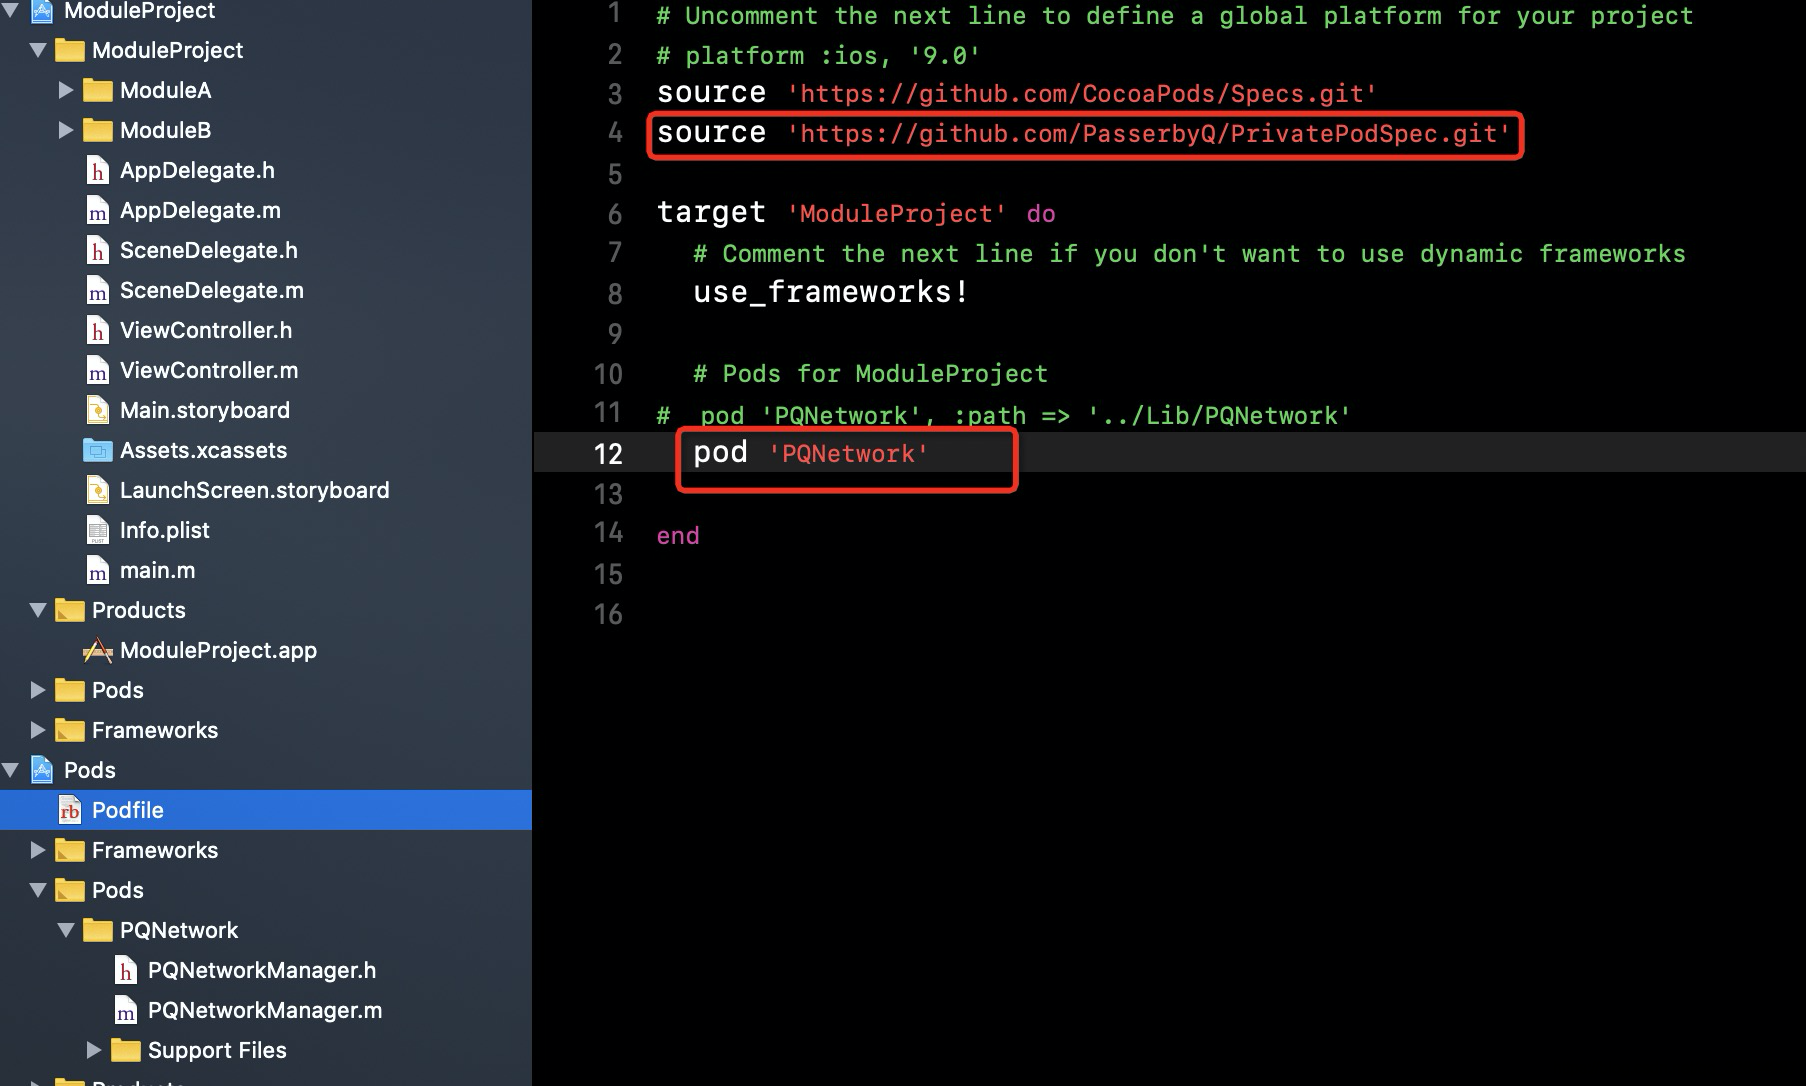Expand the Pods folder under ModuleProject
This screenshot has width=1806, height=1086.
pyautogui.click(x=38, y=690)
